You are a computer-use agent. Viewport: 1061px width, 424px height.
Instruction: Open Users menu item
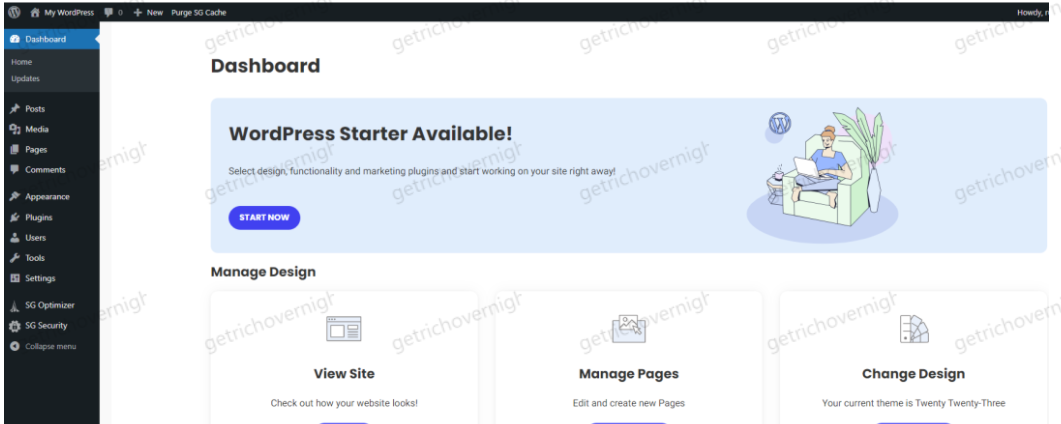pos(35,238)
